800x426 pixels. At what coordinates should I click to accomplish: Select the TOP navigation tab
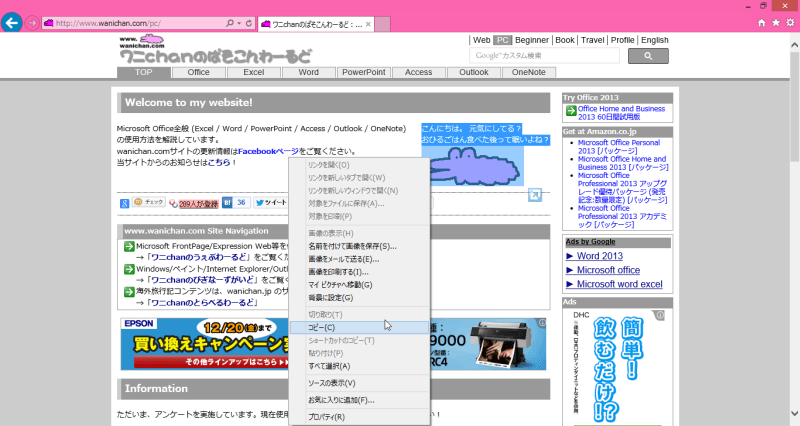coord(144,72)
